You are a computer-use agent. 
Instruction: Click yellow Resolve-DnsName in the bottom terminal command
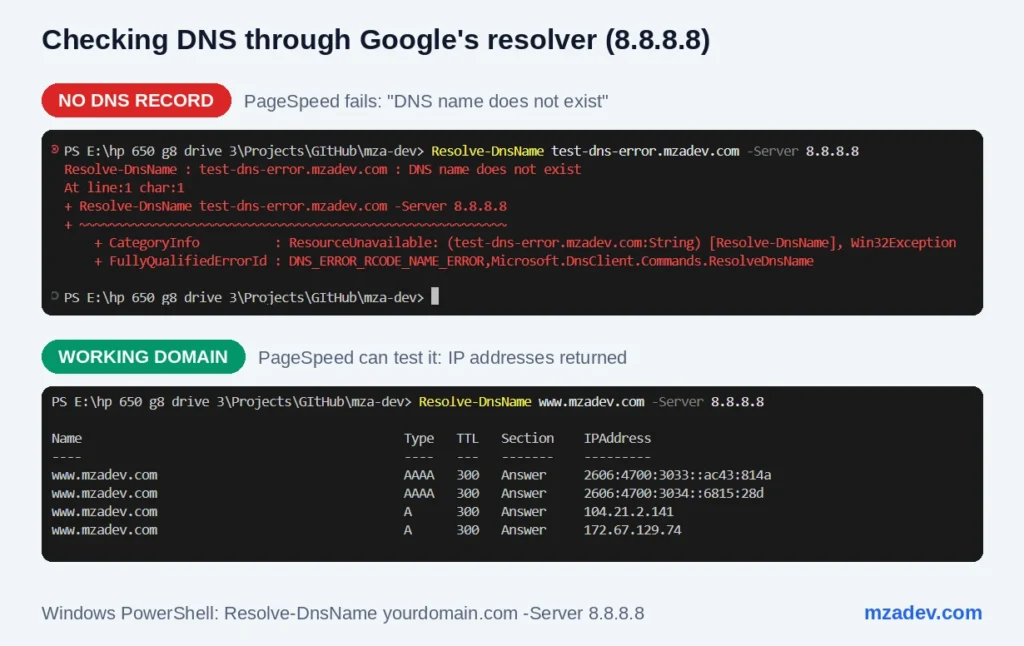(475, 402)
